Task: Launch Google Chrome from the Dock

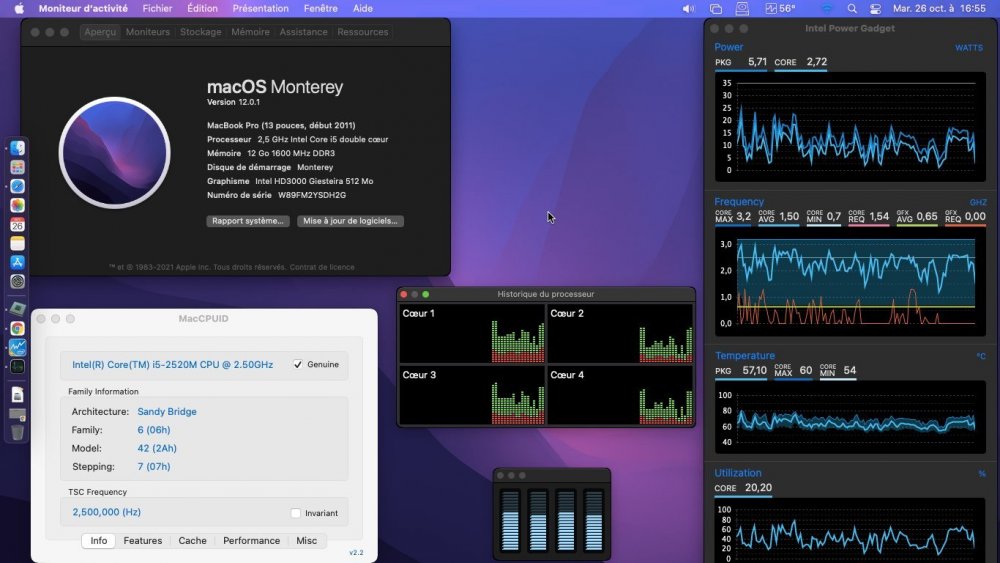Action: point(17,328)
